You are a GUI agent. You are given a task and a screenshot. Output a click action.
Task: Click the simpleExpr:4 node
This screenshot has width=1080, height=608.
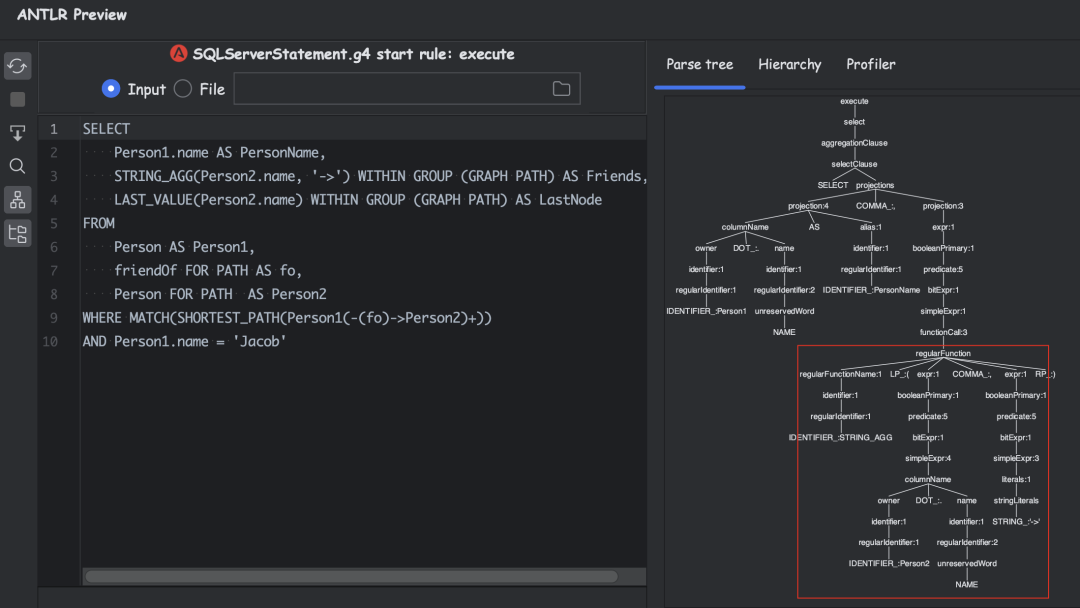point(928,459)
